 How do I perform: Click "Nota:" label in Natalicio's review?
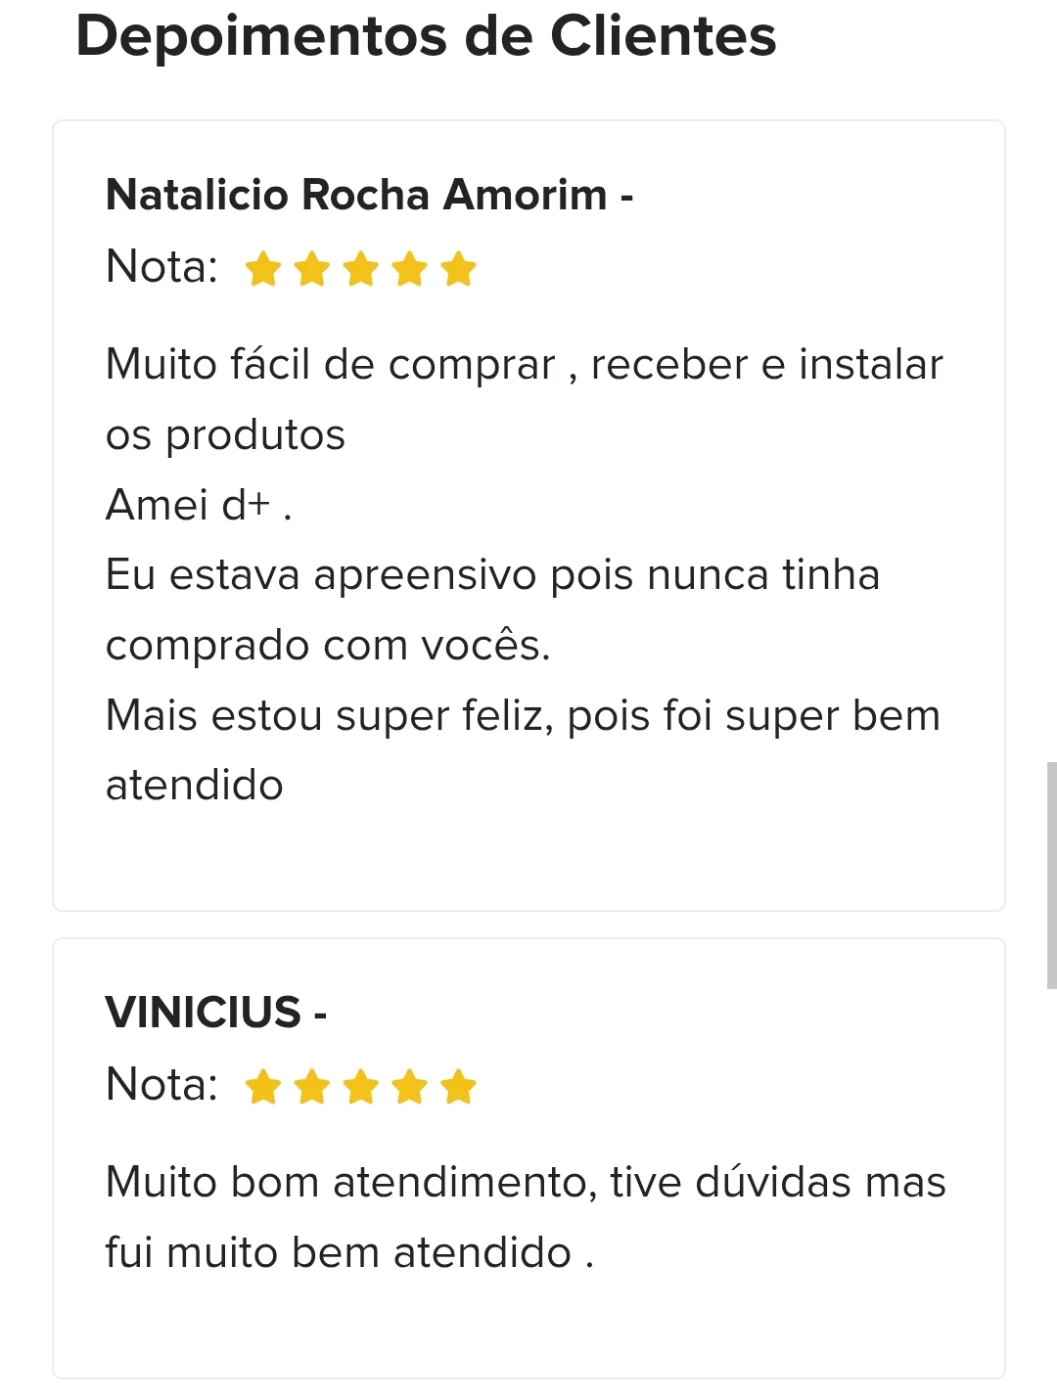pyautogui.click(x=162, y=267)
